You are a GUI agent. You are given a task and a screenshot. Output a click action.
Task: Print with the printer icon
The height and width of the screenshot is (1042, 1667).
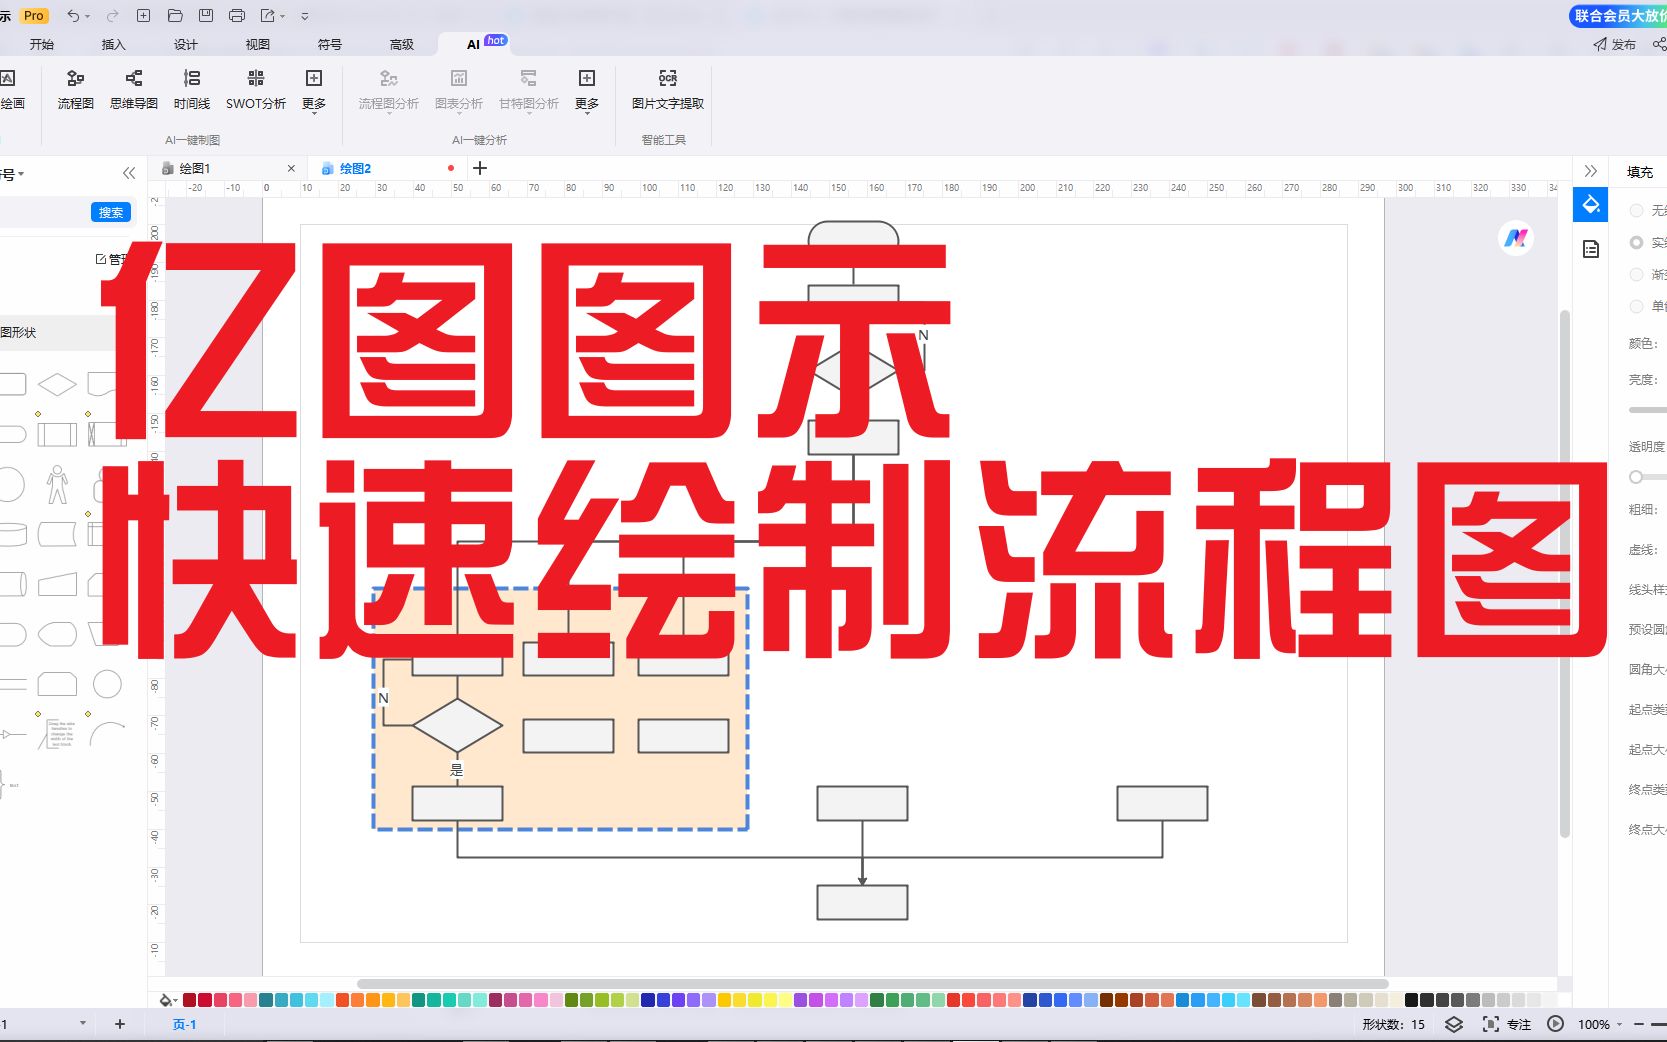237,16
